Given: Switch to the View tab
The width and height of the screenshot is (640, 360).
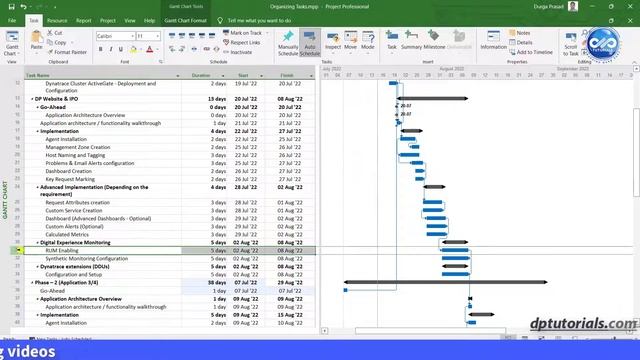Looking at the screenshot, I should [x=130, y=20].
